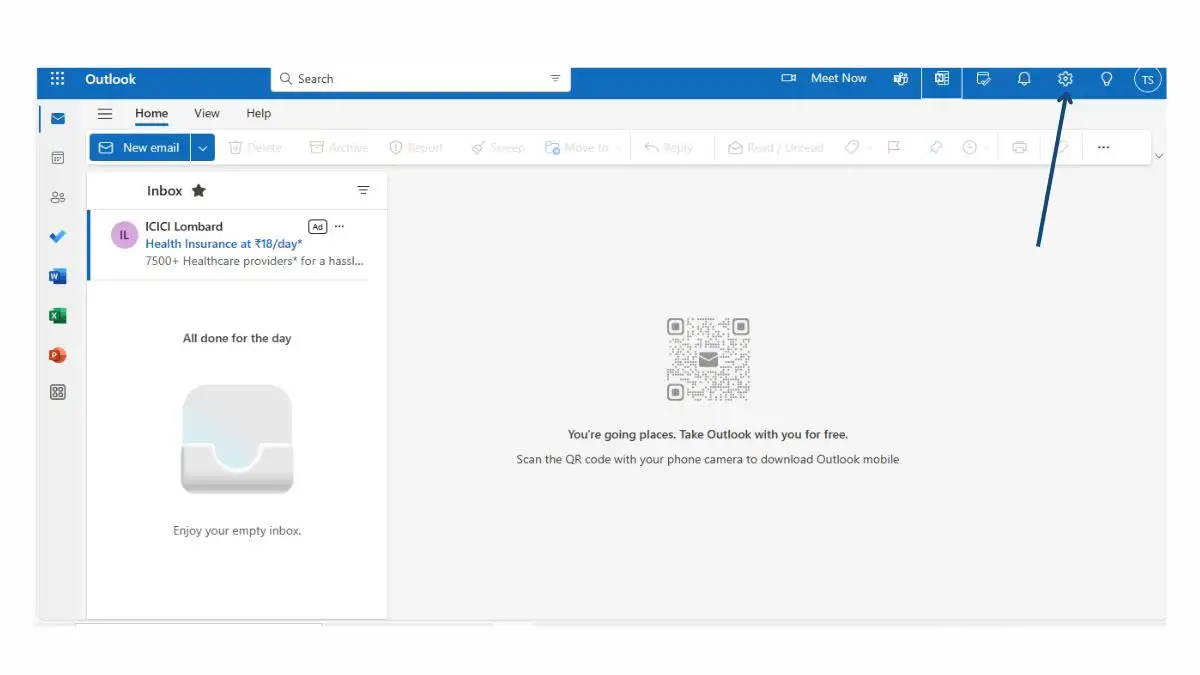The width and height of the screenshot is (1200, 675).
Task: Launch Word from the sidebar
Action: click(58, 276)
